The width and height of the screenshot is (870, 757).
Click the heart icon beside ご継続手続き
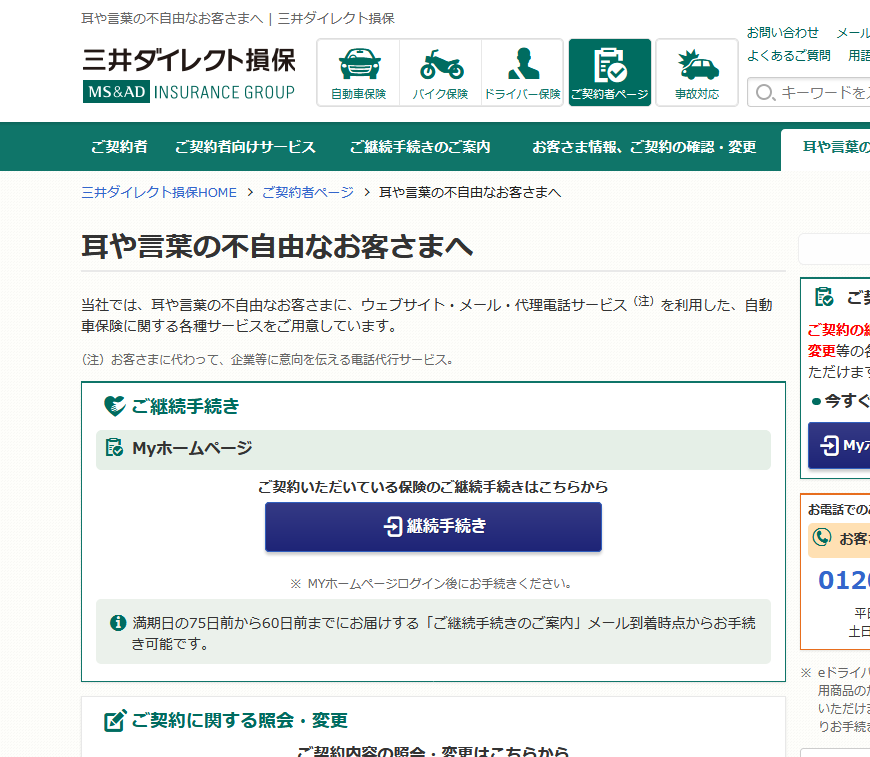click(115, 406)
